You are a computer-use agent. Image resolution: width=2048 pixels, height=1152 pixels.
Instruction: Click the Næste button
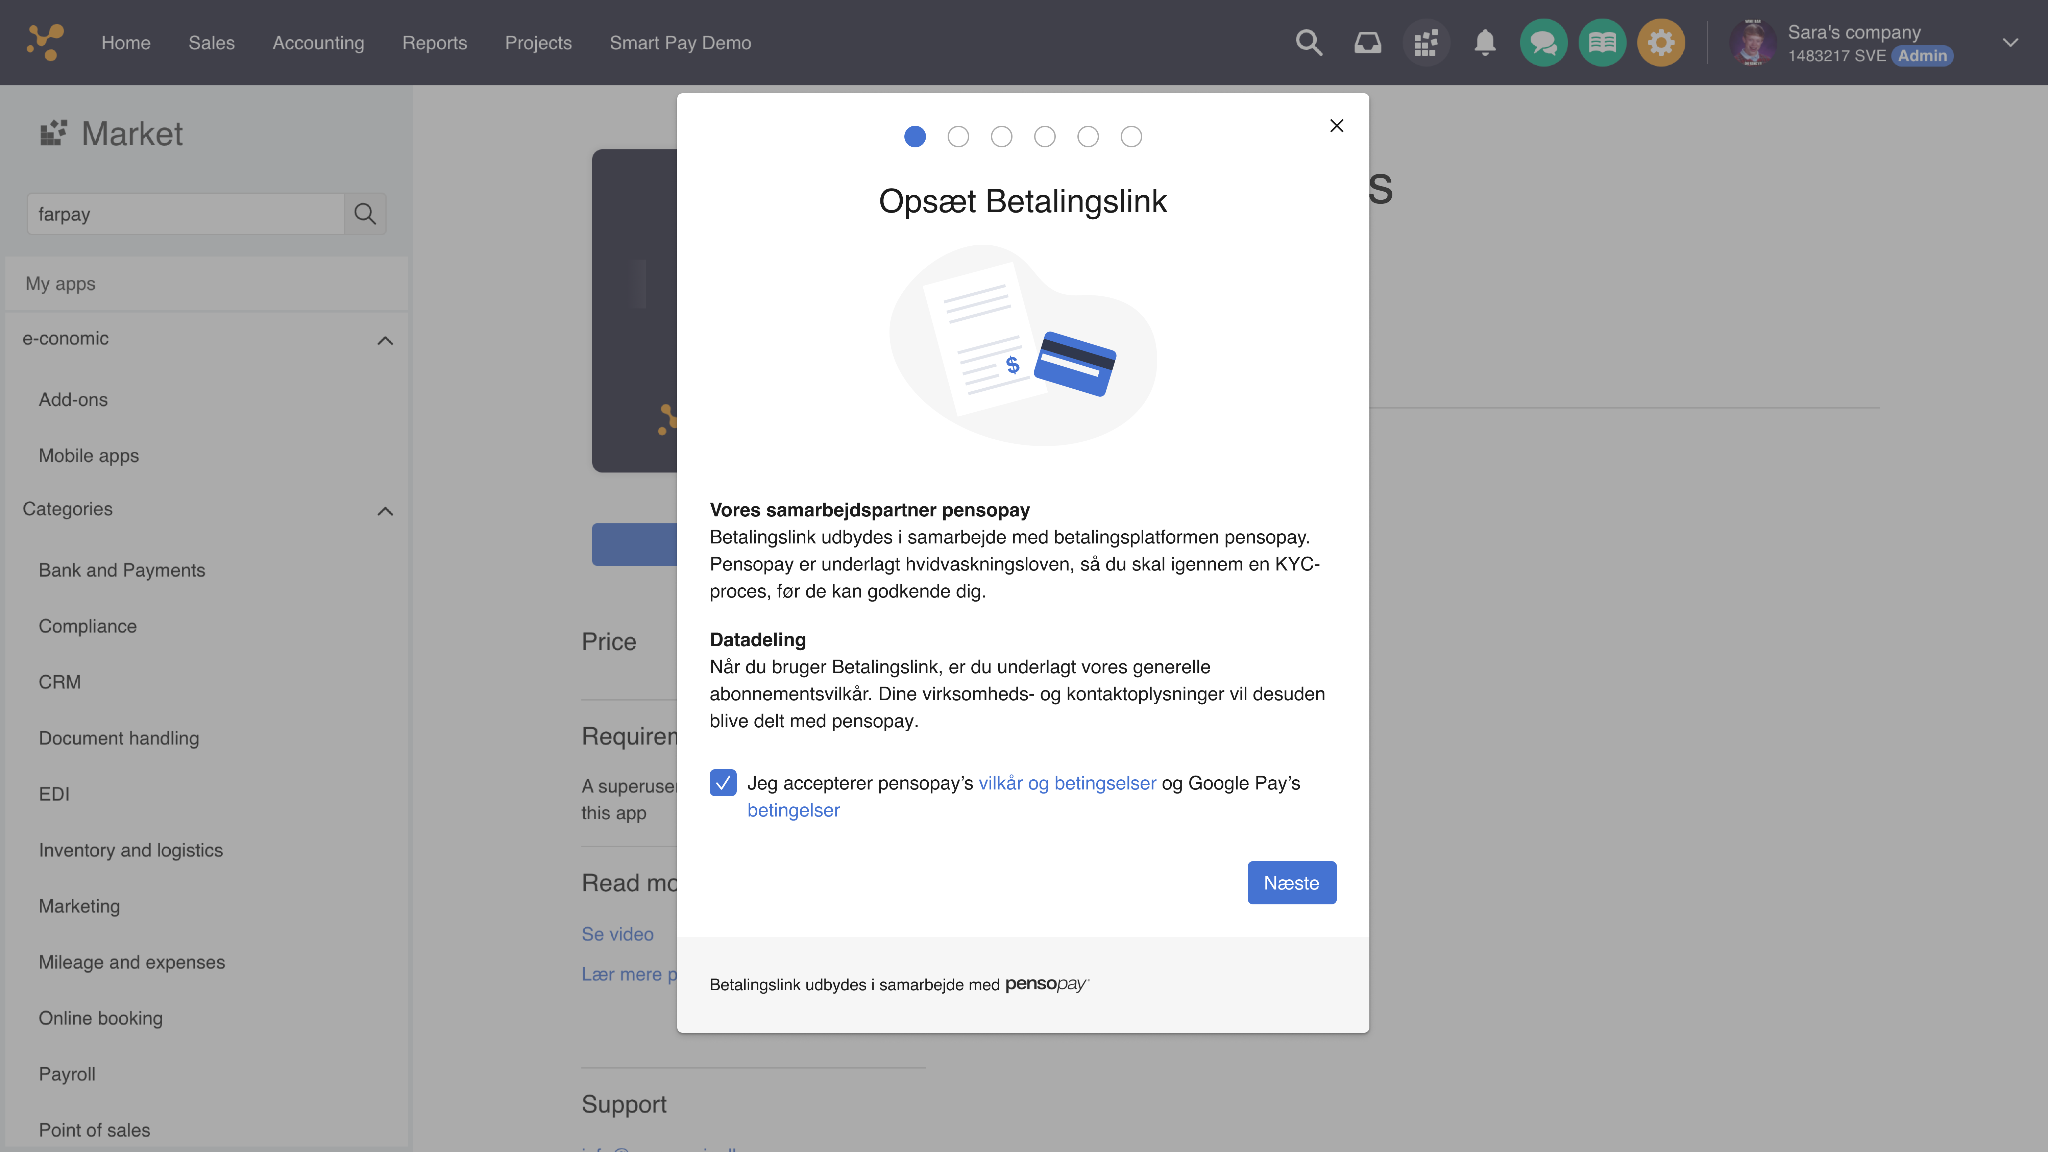point(1291,883)
